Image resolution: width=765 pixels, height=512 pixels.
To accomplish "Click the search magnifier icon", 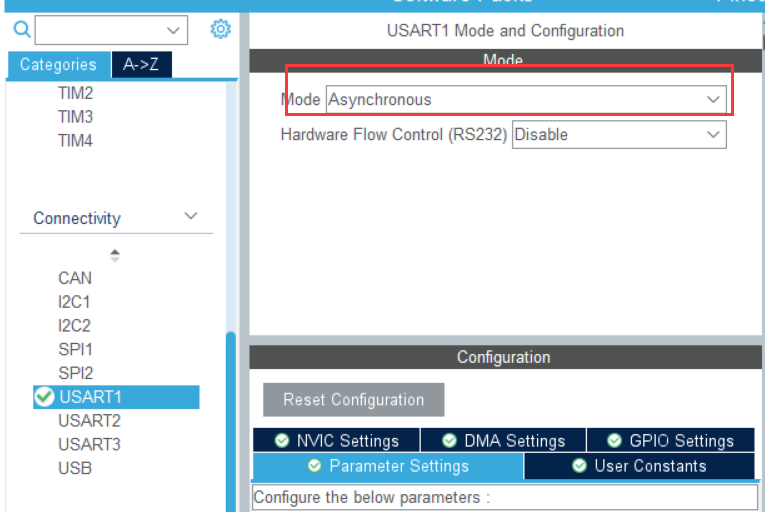I will pos(22,29).
